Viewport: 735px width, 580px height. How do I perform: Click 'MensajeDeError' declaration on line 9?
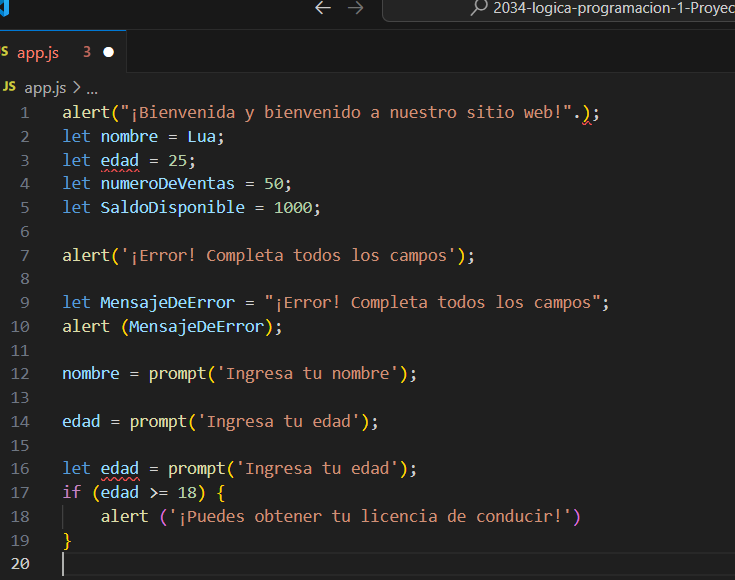[x=167, y=303]
